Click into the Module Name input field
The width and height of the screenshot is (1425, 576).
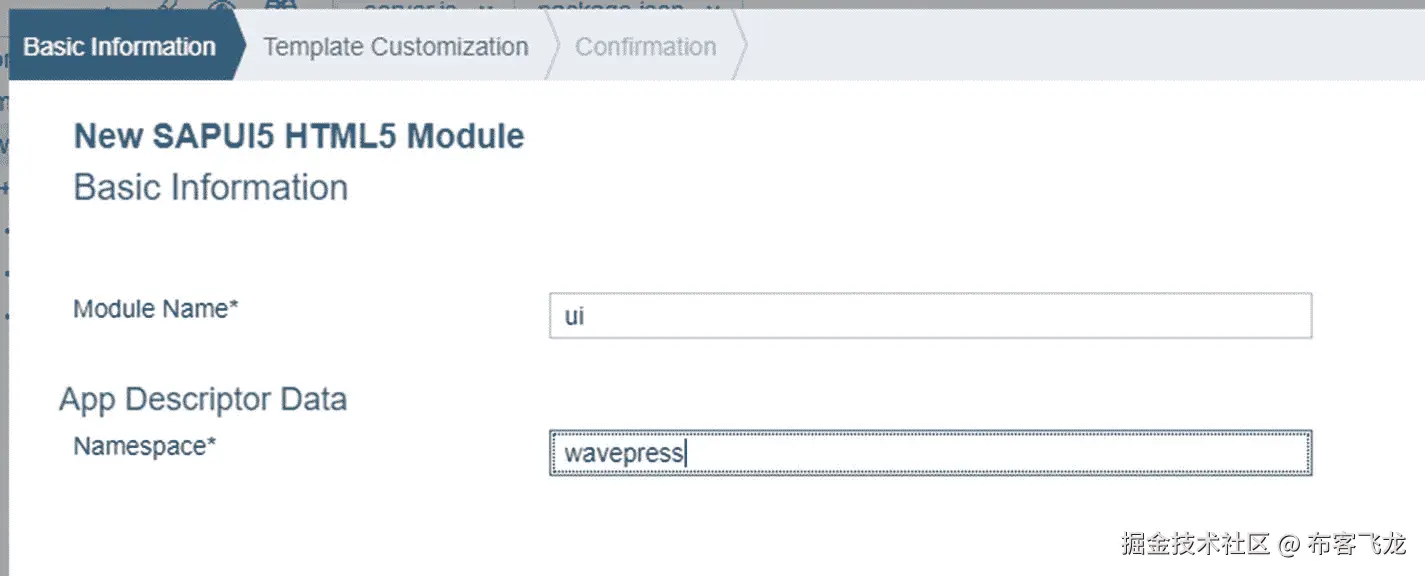point(930,316)
